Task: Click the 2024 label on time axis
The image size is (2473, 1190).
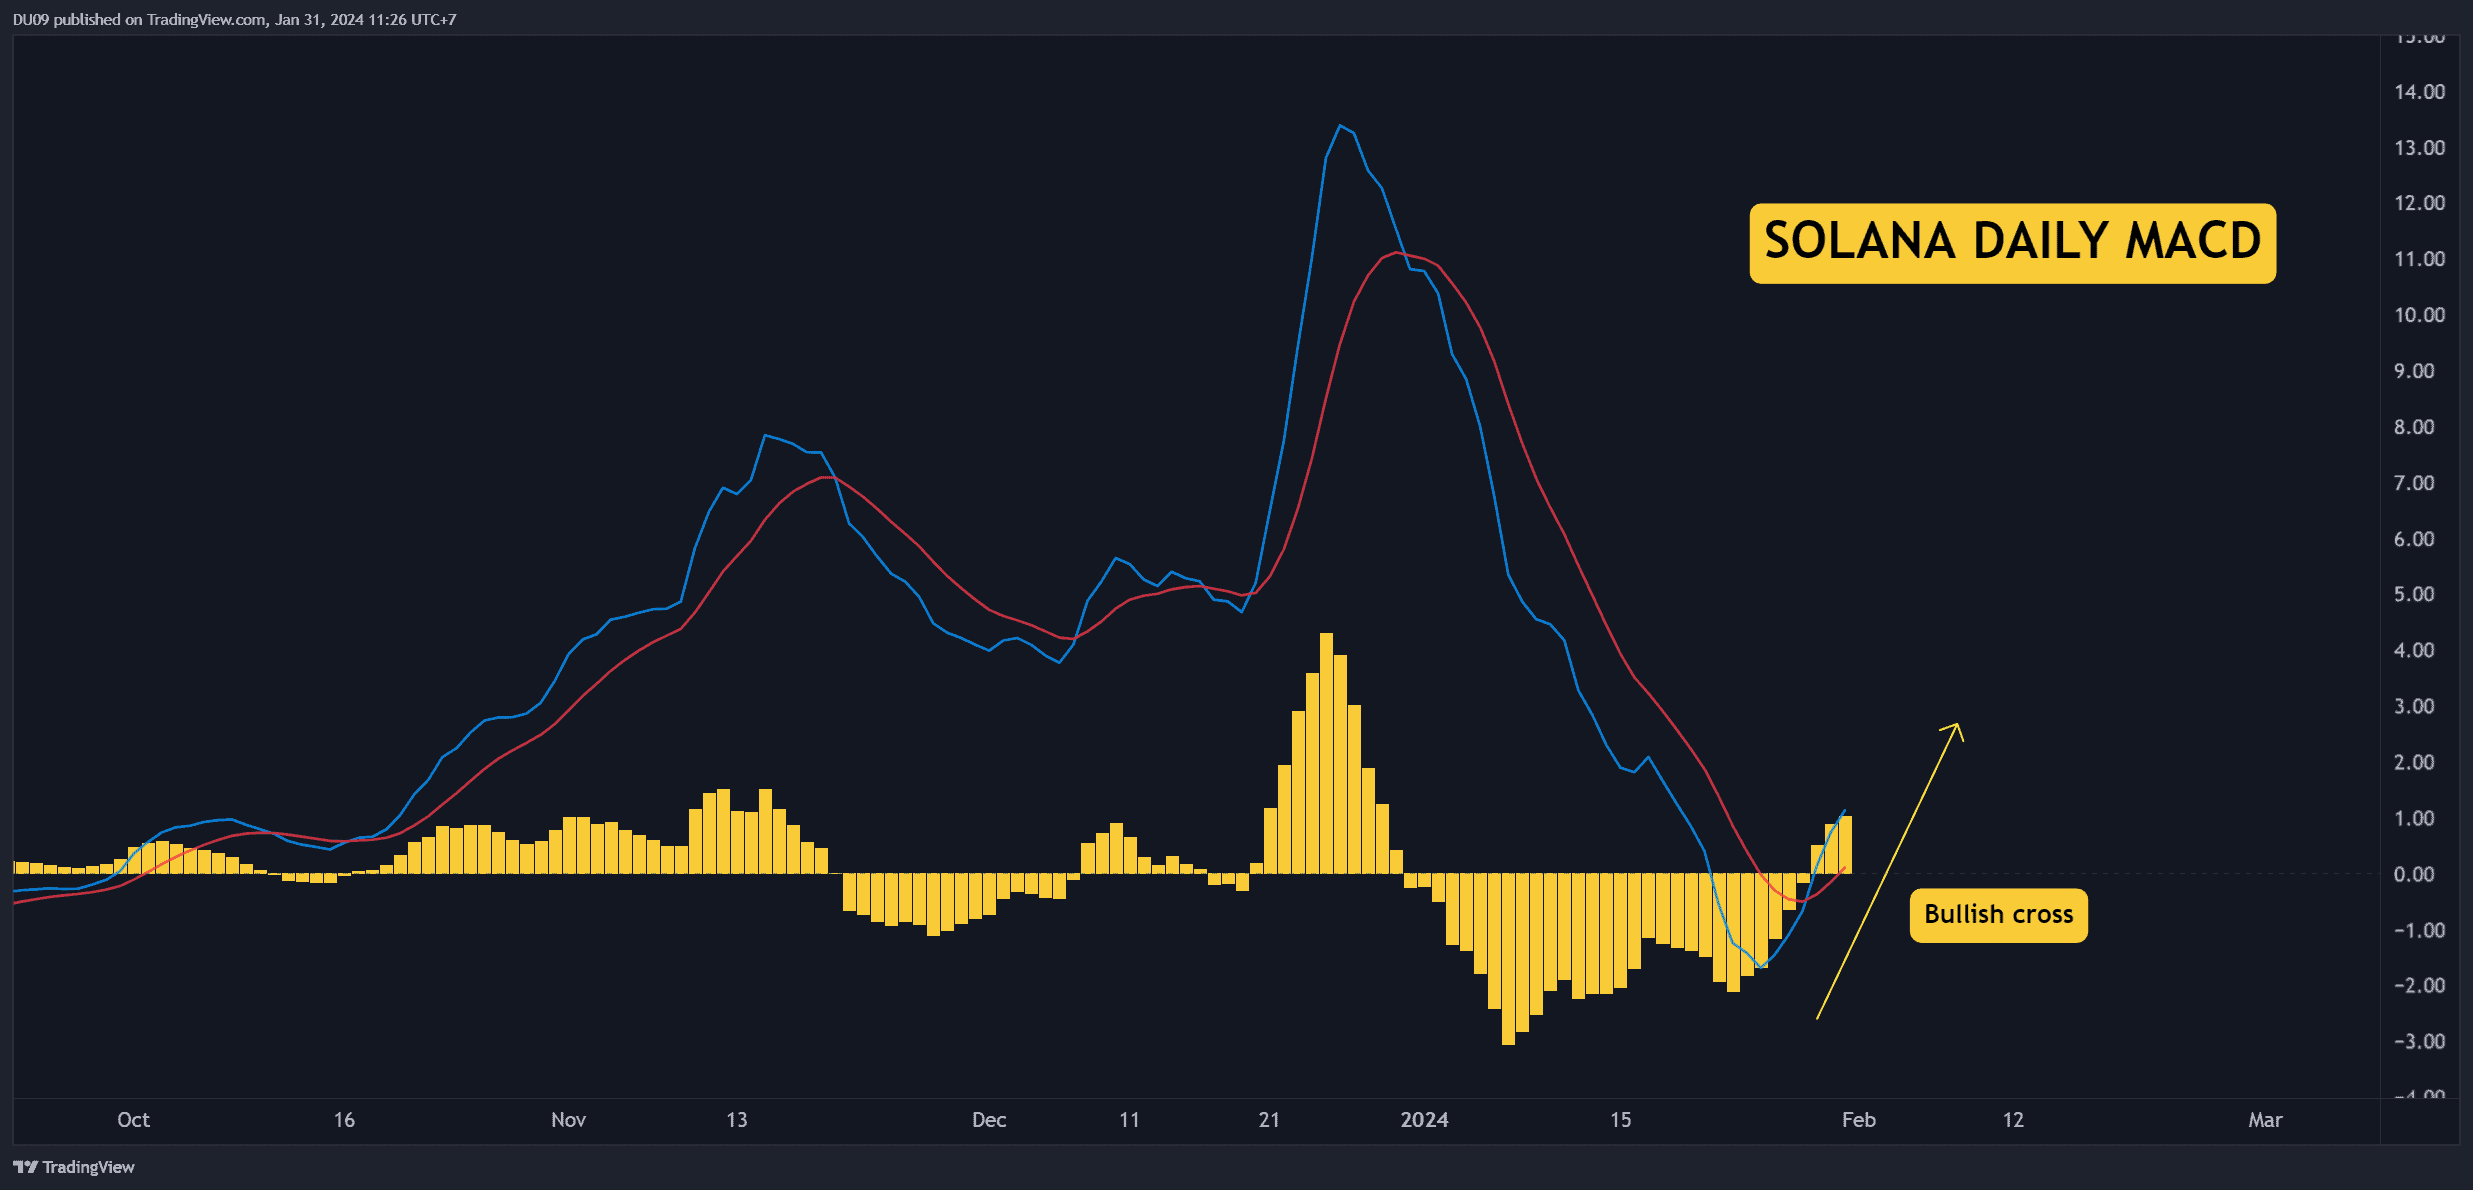Action: click(1424, 1120)
